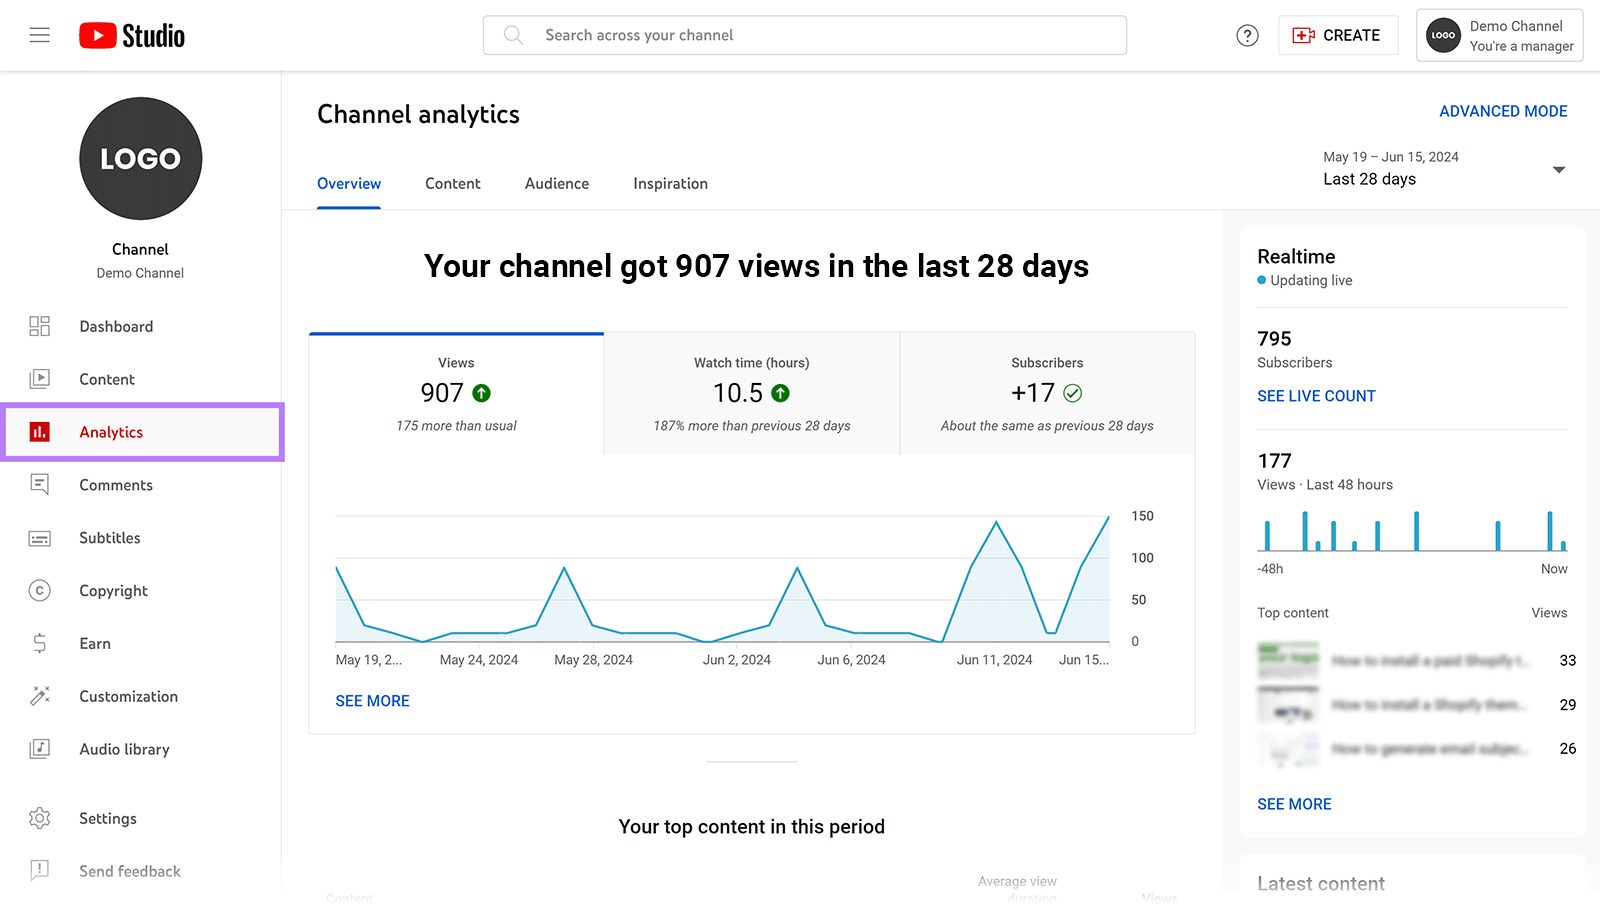
Task: Open the Customization section
Action: point(128,696)
